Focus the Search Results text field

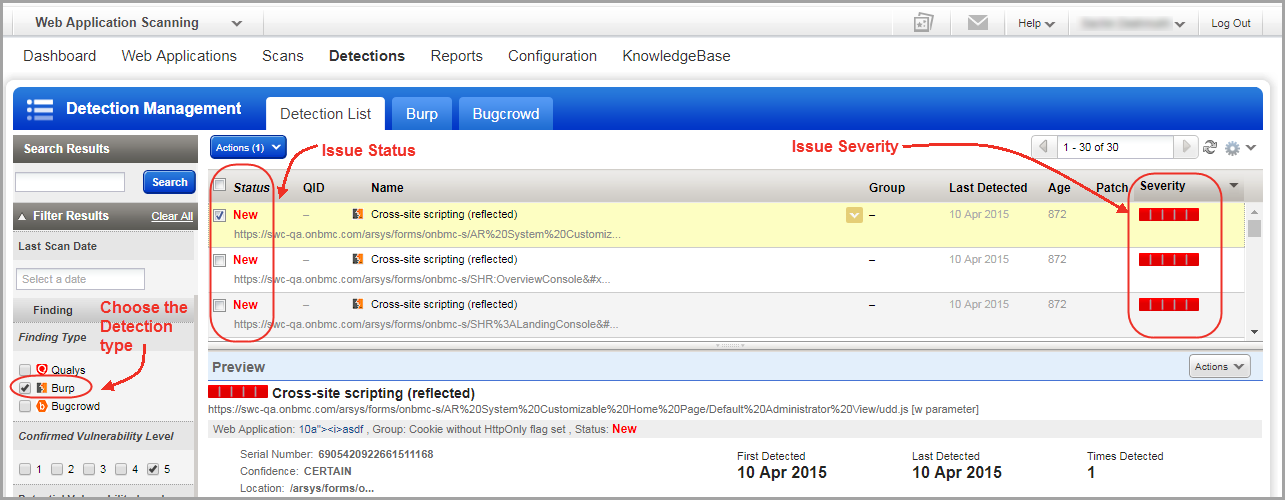point(70,182)
